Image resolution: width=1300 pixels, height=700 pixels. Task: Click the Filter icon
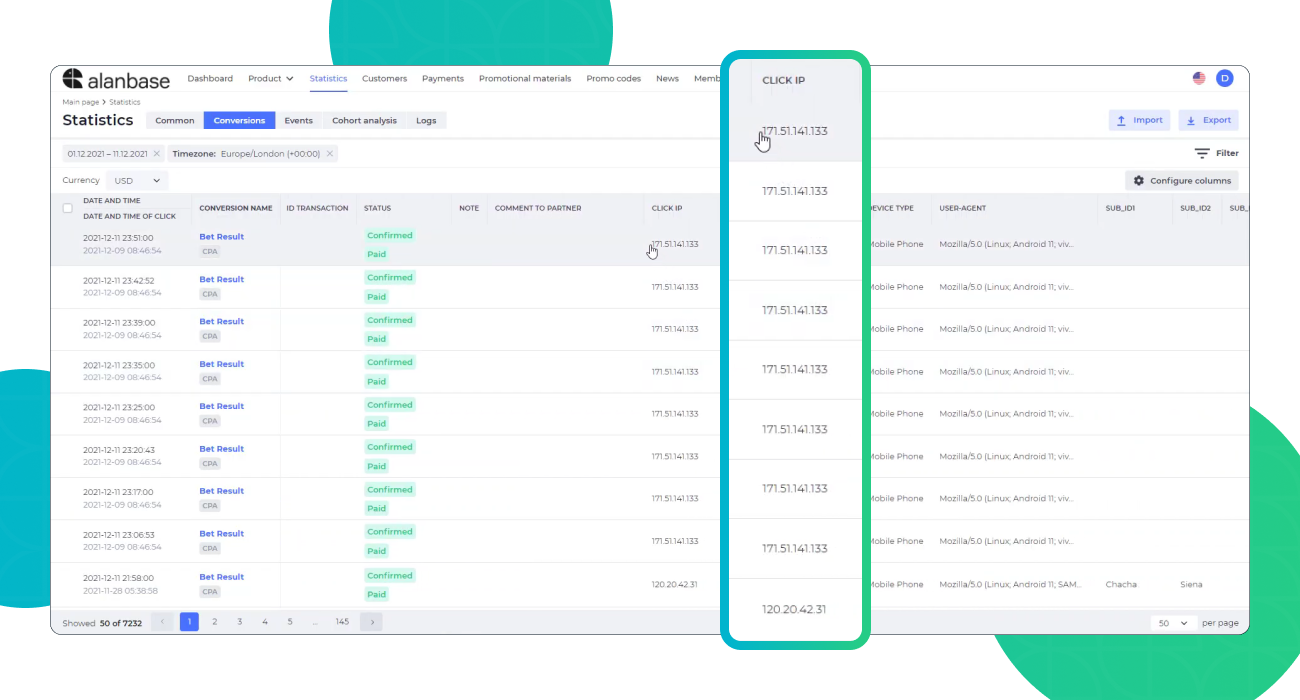click(1202, 154)
